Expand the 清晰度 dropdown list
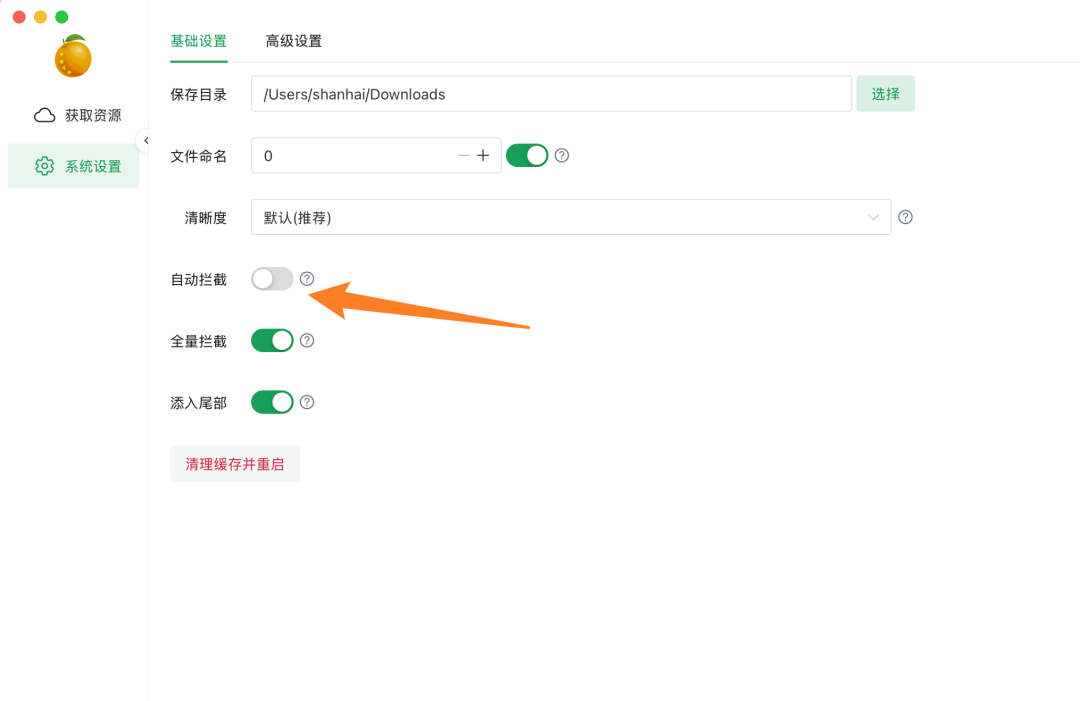Image resolution: width=1080 pixels, height=701 pixels. (x=570, y=217)
